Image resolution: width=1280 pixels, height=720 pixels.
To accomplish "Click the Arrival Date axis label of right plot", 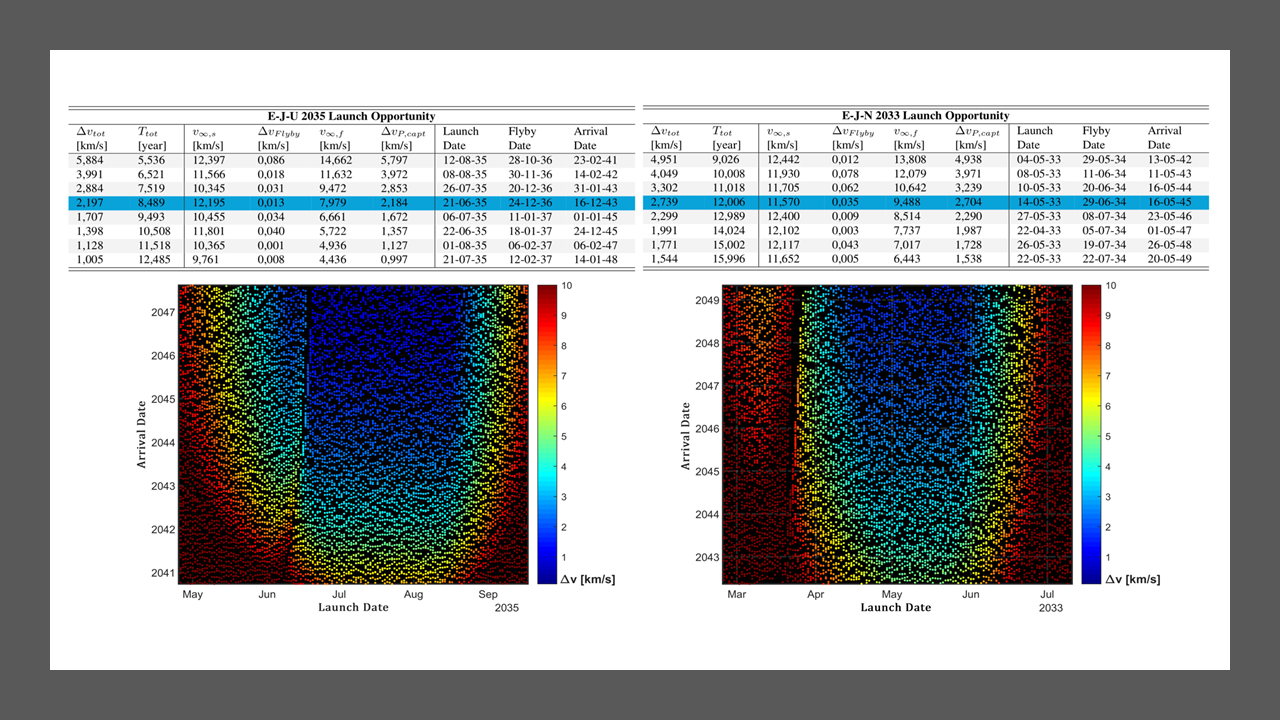I will point(686,435).
